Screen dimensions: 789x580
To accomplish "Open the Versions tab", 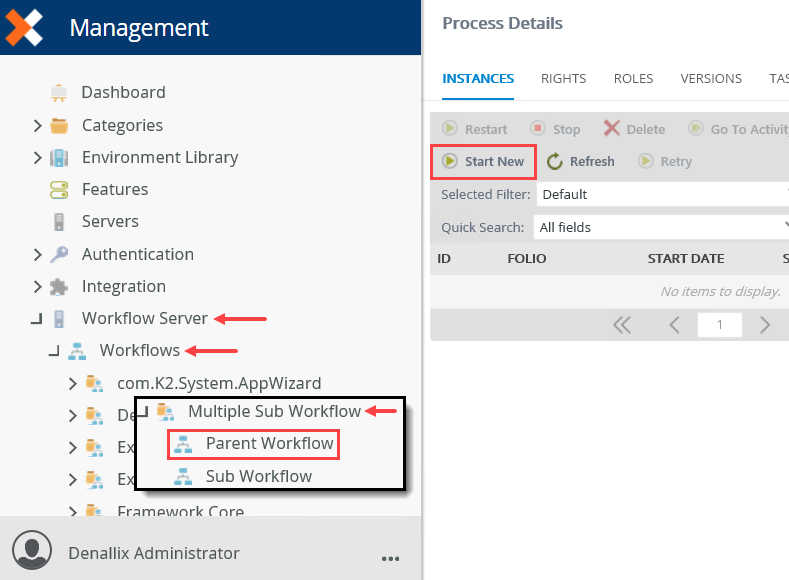I will (711, 78).
